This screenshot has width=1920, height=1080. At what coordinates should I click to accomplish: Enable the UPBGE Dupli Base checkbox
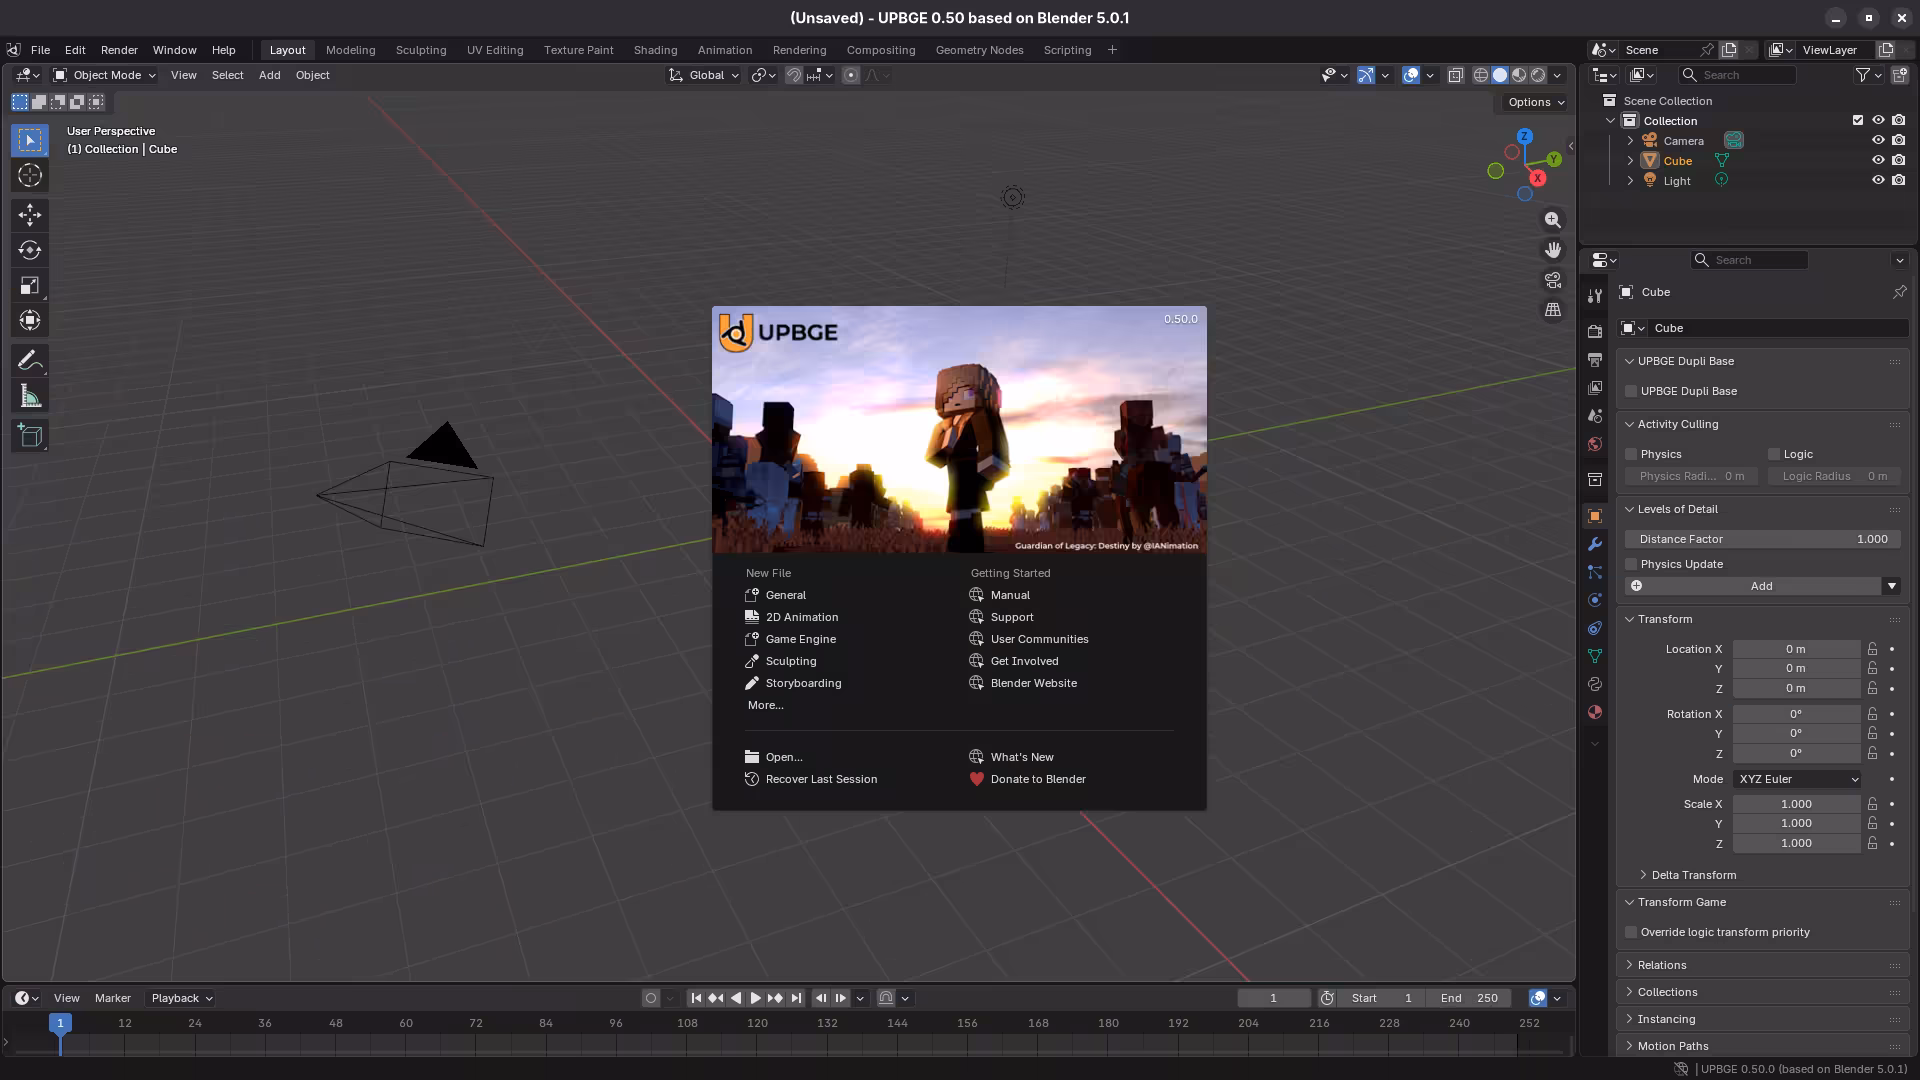[x=1631, y=391]
